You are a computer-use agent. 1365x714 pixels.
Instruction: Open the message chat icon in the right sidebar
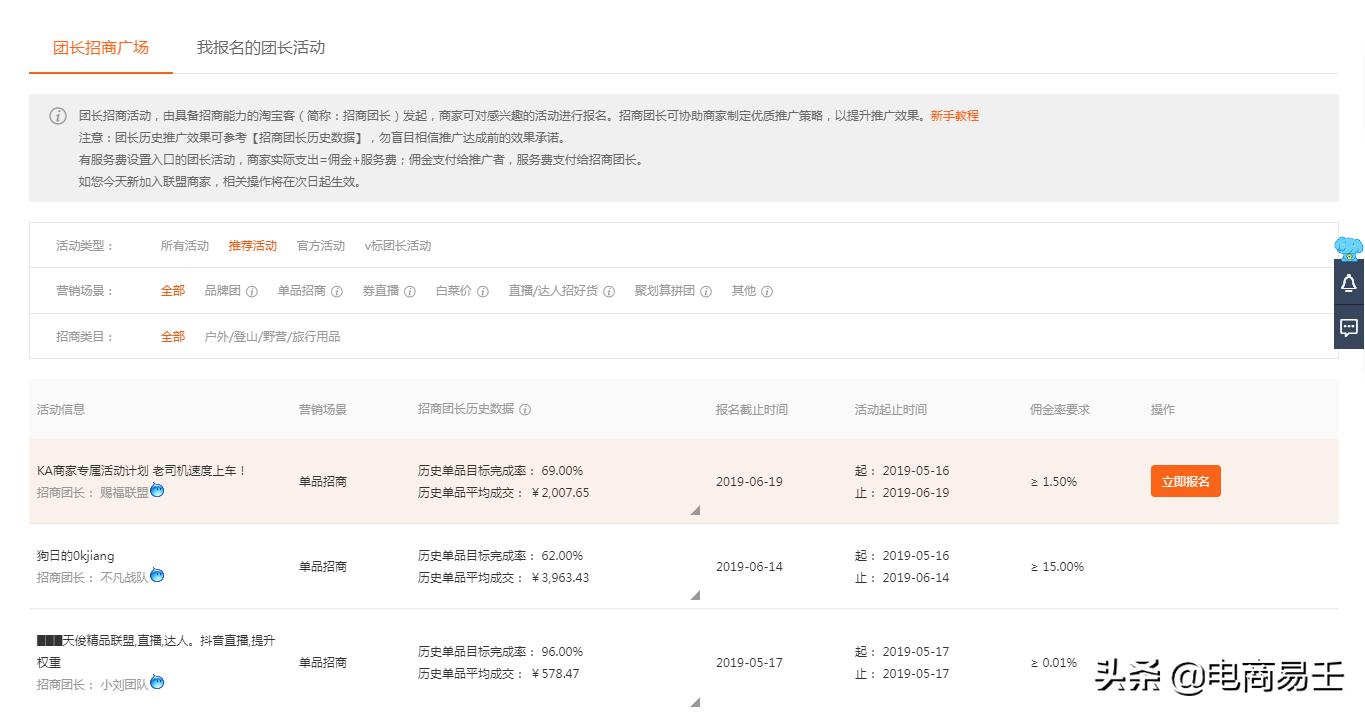click(x=1348, y=327)
